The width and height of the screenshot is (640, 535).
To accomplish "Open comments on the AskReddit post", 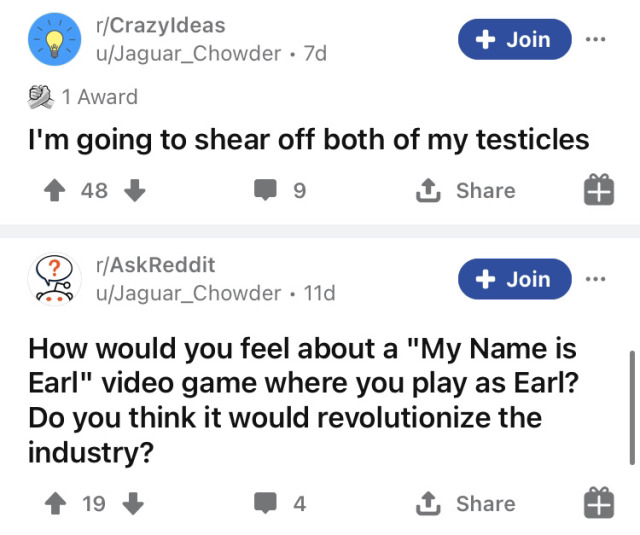I will [x=280, y=503].
